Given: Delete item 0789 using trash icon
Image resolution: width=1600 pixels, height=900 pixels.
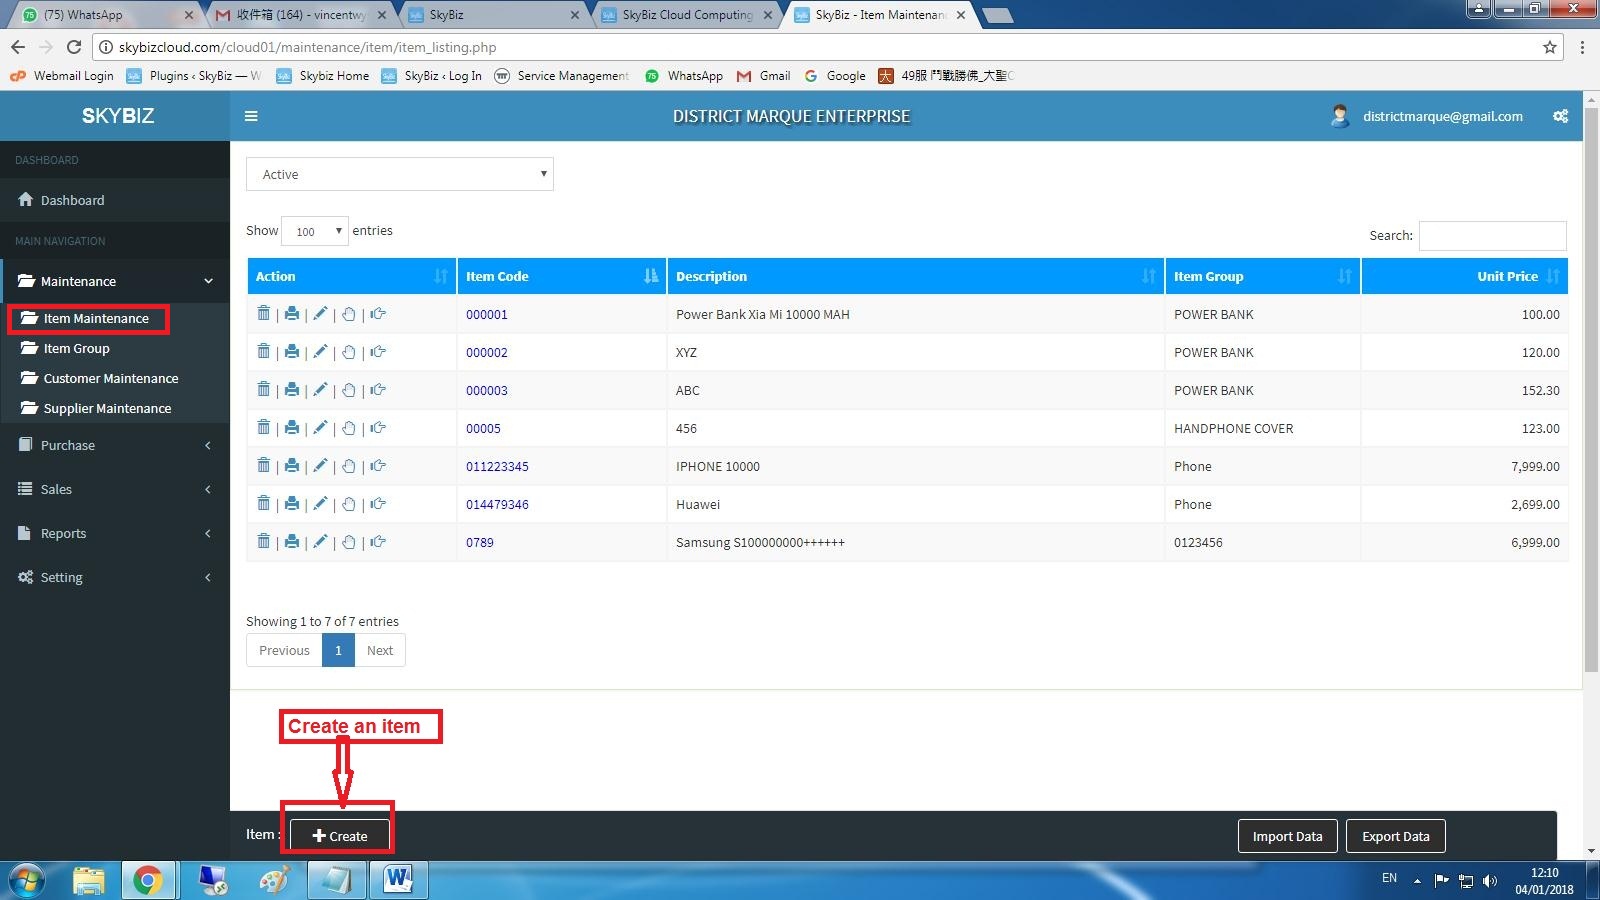Looking at the screenshot, I should [263, 542].
